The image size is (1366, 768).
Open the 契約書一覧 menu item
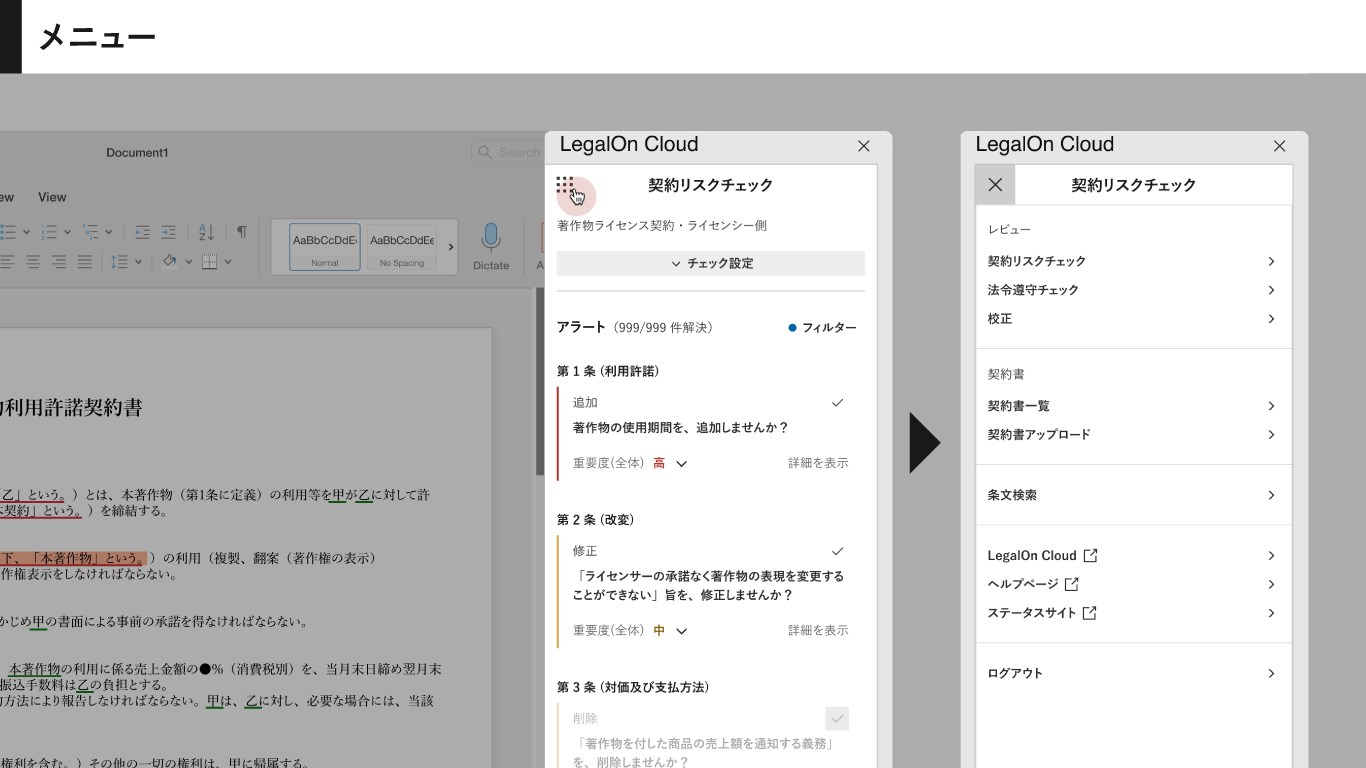click(x=1134, y=406)
